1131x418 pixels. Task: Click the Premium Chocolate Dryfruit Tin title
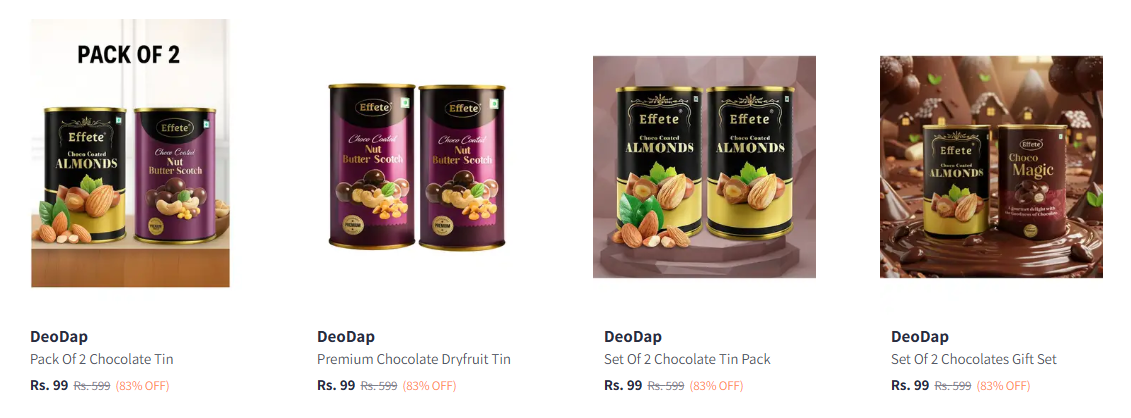pos(414,359)
